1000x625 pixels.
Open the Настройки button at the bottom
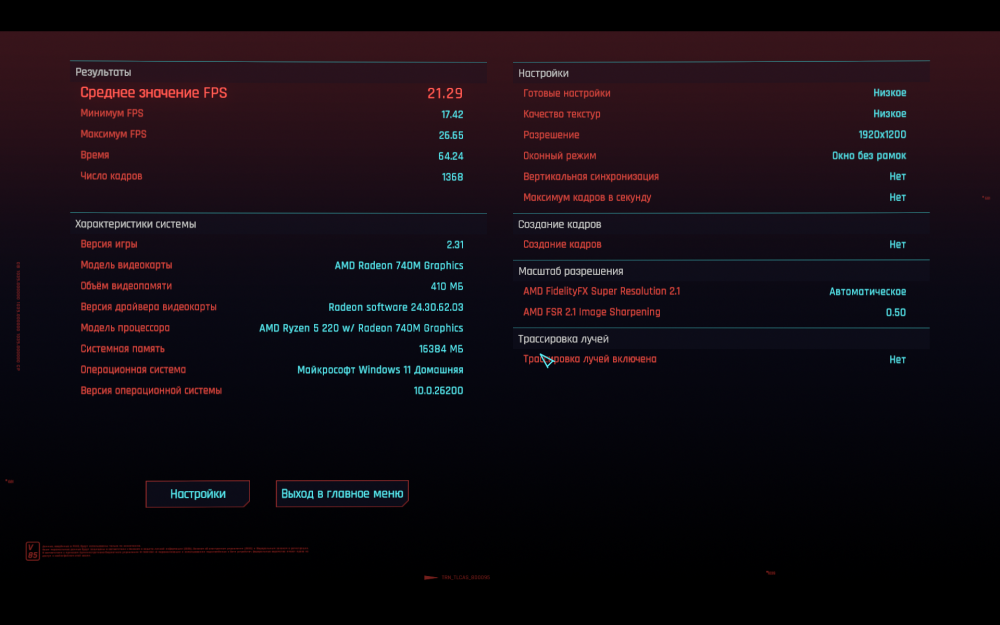tap(198, 494)
